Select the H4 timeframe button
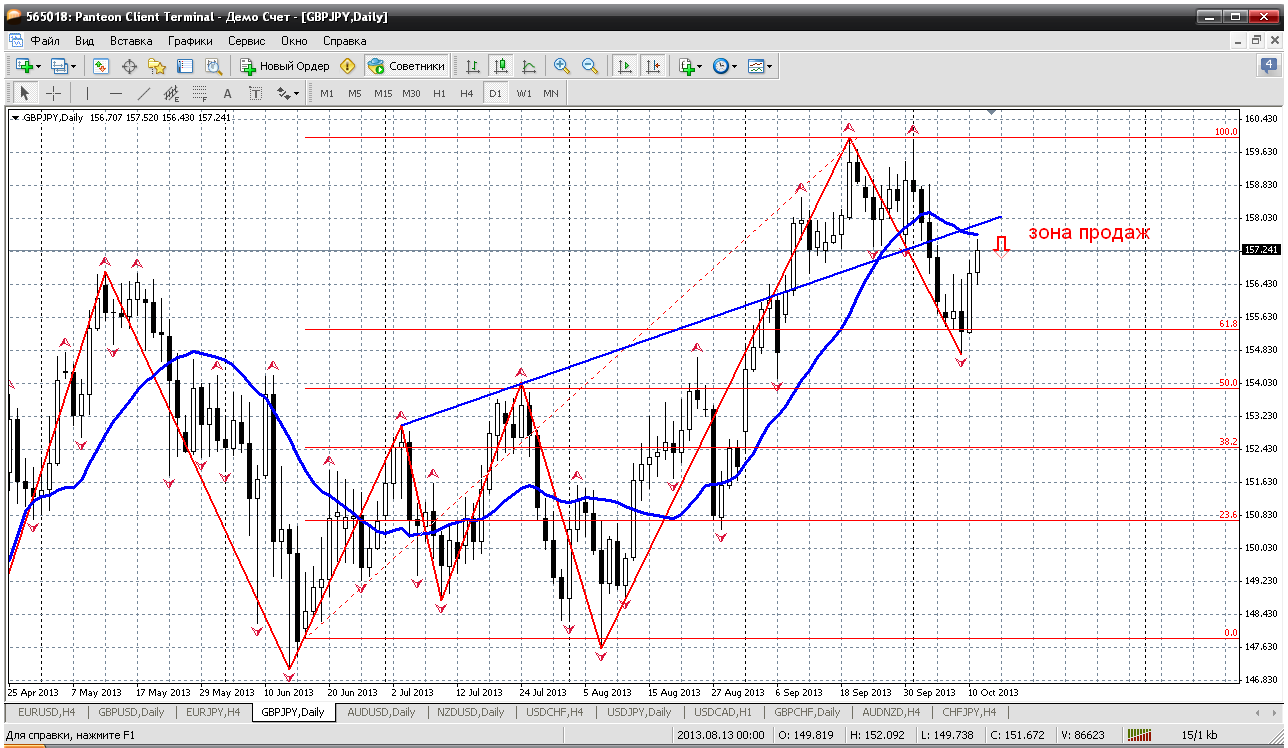This screenshot has height=748, width=1288. click(467, 93)
